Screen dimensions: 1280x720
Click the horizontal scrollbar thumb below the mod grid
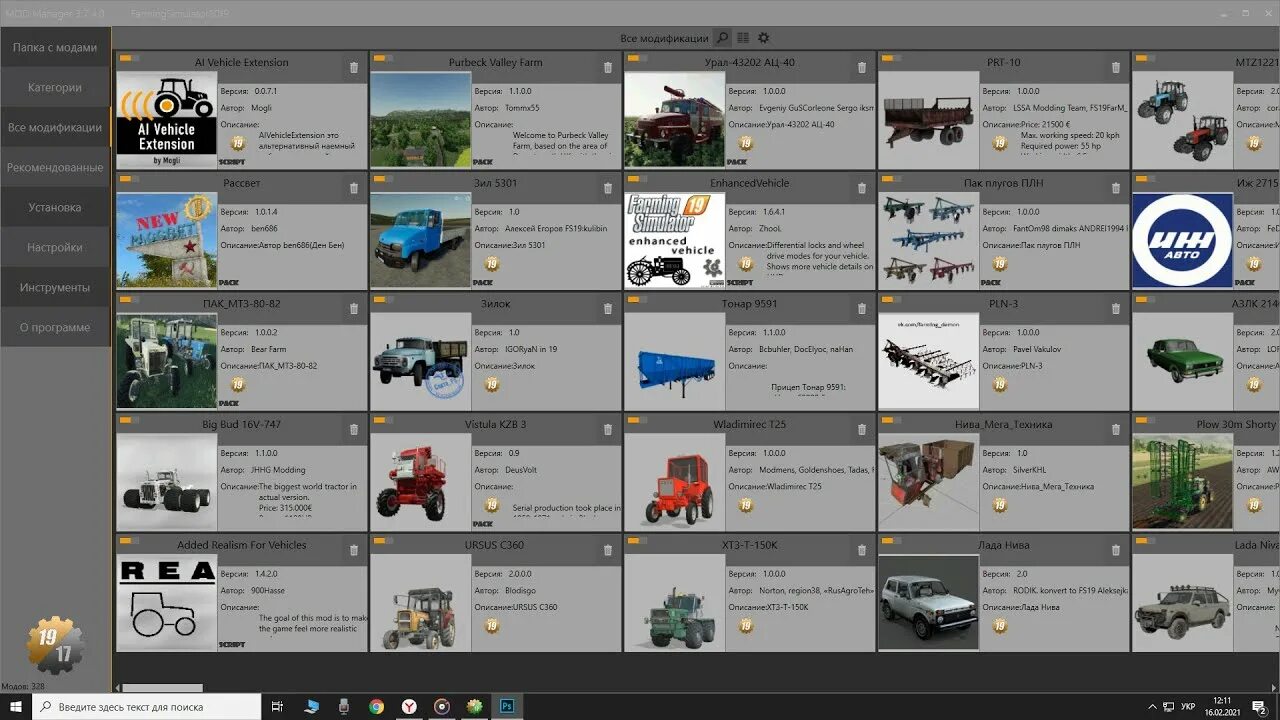click(162, 688)
